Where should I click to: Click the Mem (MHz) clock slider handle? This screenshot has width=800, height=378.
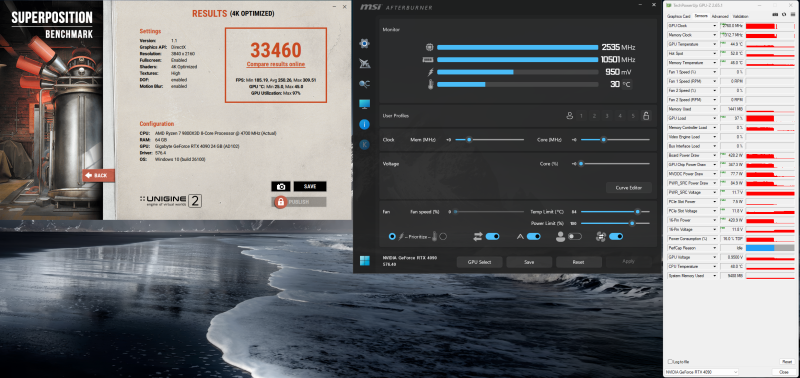tap(468, 139)
